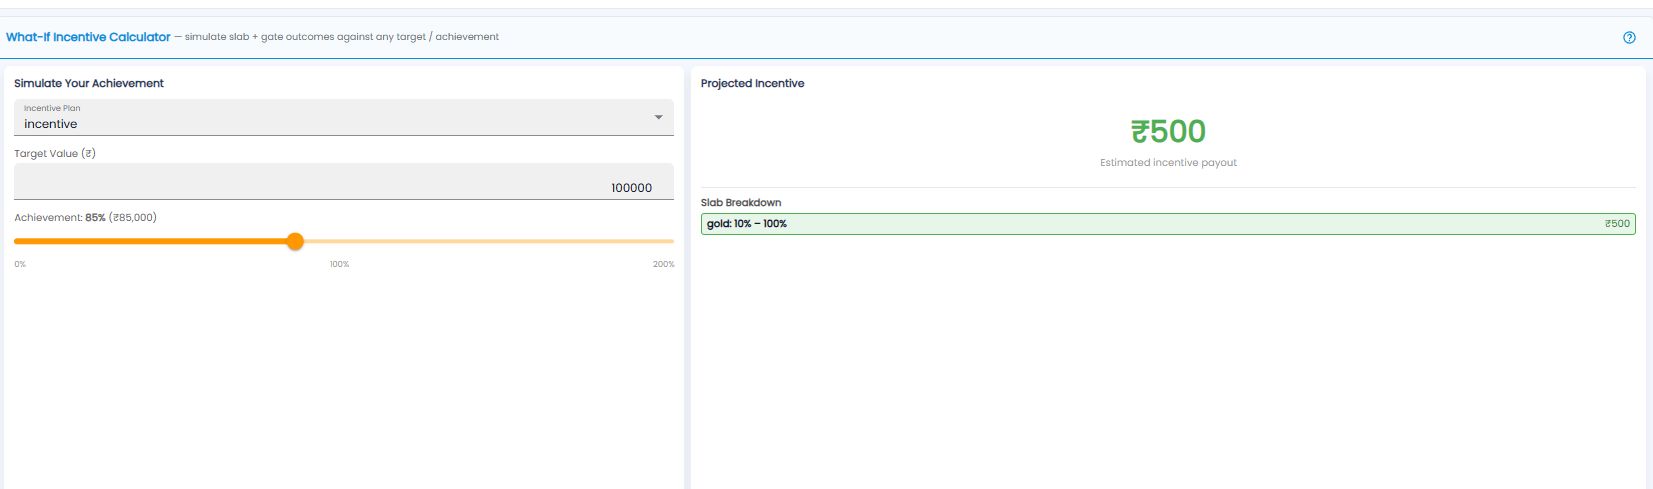Click the Target Value (₹) label
This screenshot has height=489, width=1653.
(x=55, y=153)
